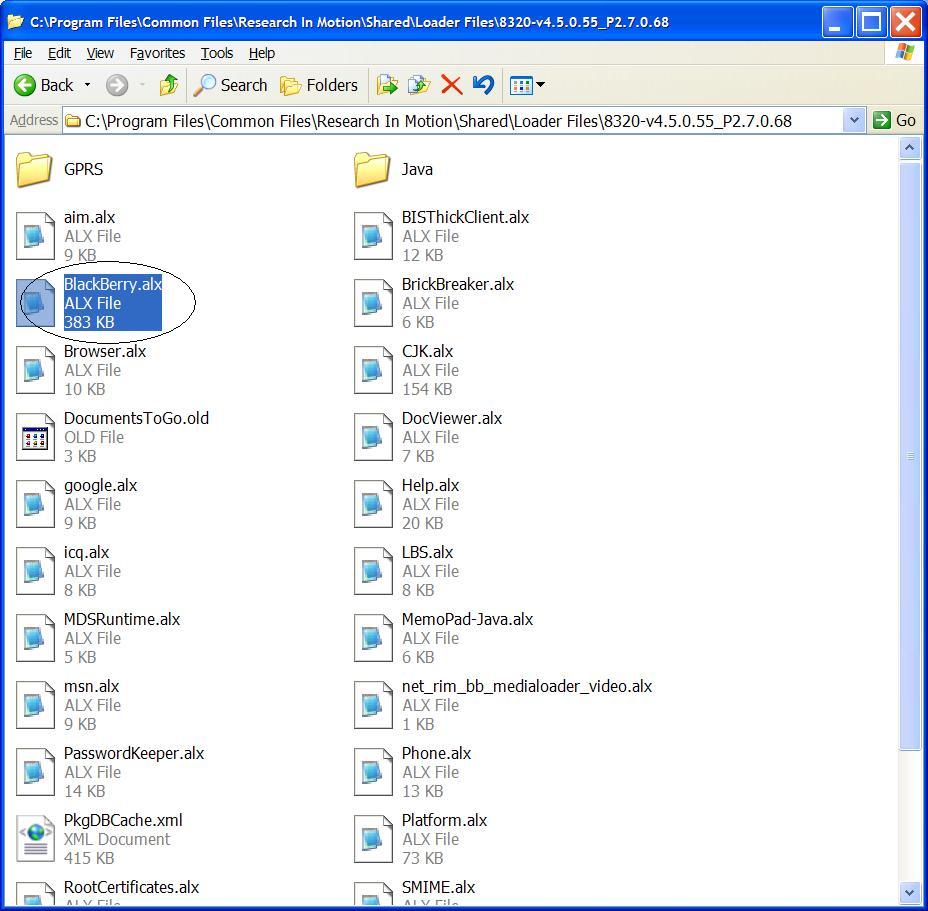Select the BlackBerry.alx file icon

pos(35,303)
